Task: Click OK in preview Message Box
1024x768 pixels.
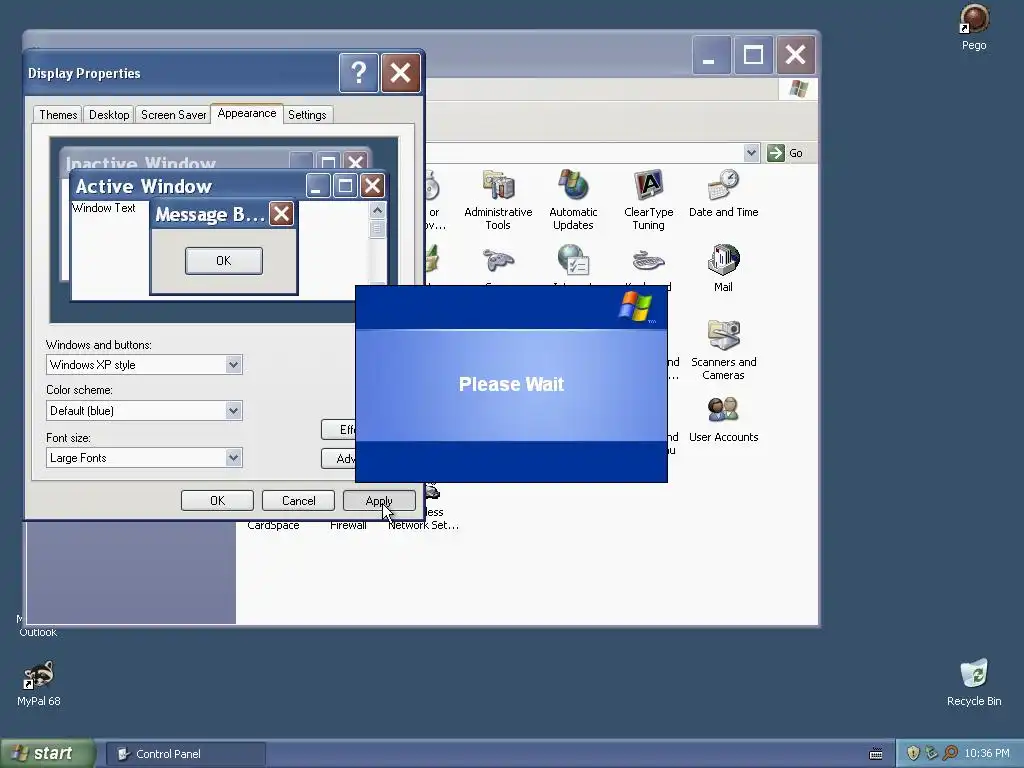Action: pyautogui.click(x=224, y=261)
